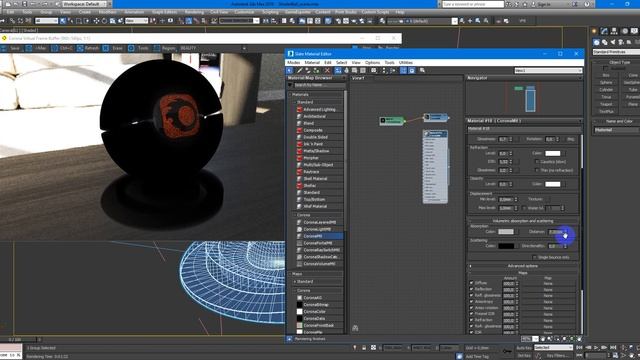The height and width of the screenshot is (360, 640).
Task: Toggle Thin (no refraction) checkbox
Action: tap(536, 170)
